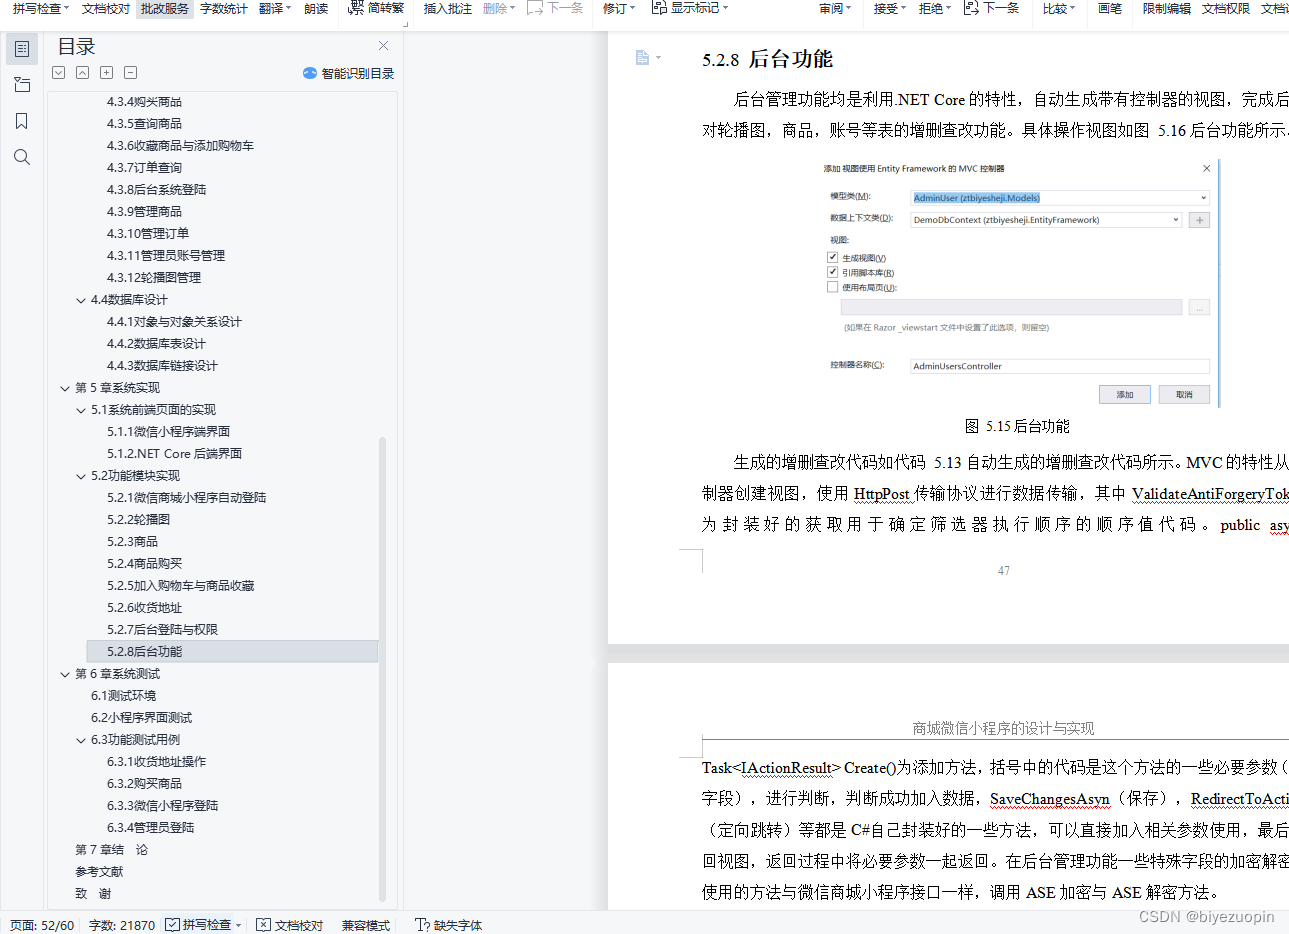This screenshot has height=934, width=1289.
Task: Go to next change with 下一条 button
Action: 992,8
